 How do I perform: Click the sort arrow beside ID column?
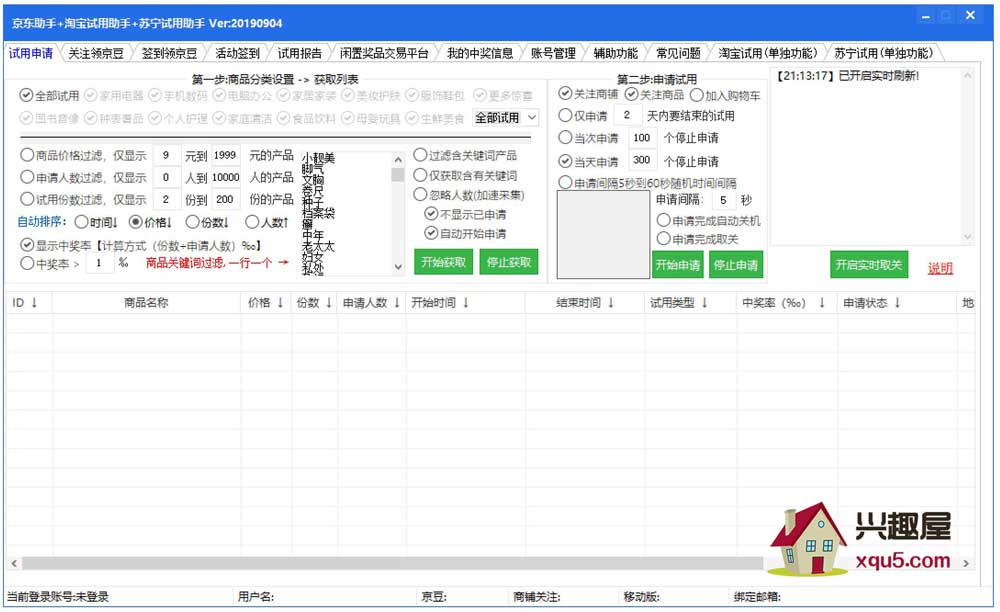tap(34, 302)
